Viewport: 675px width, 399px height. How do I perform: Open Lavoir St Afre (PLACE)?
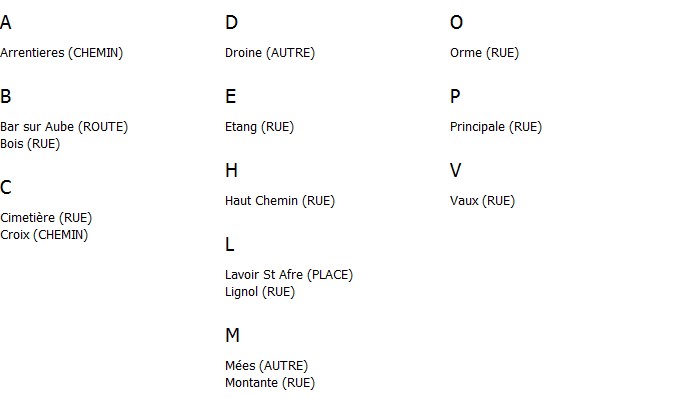[x=289, y=275]
